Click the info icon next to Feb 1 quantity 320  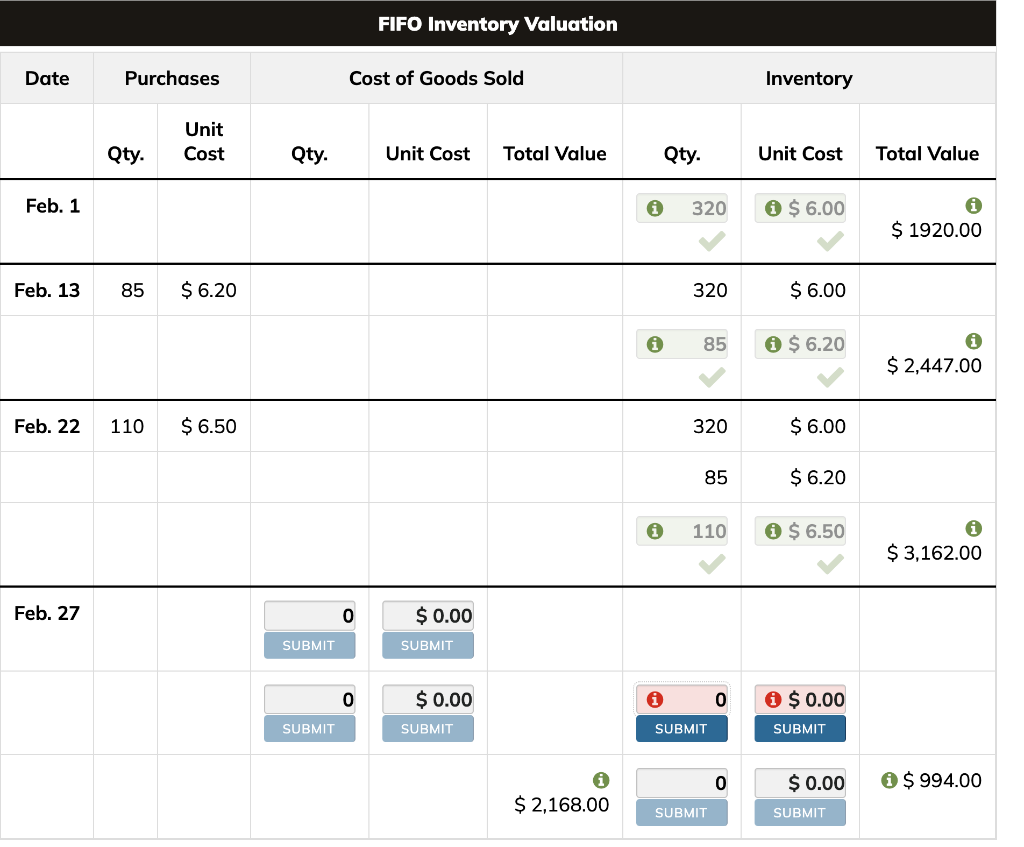click(657, 207)
